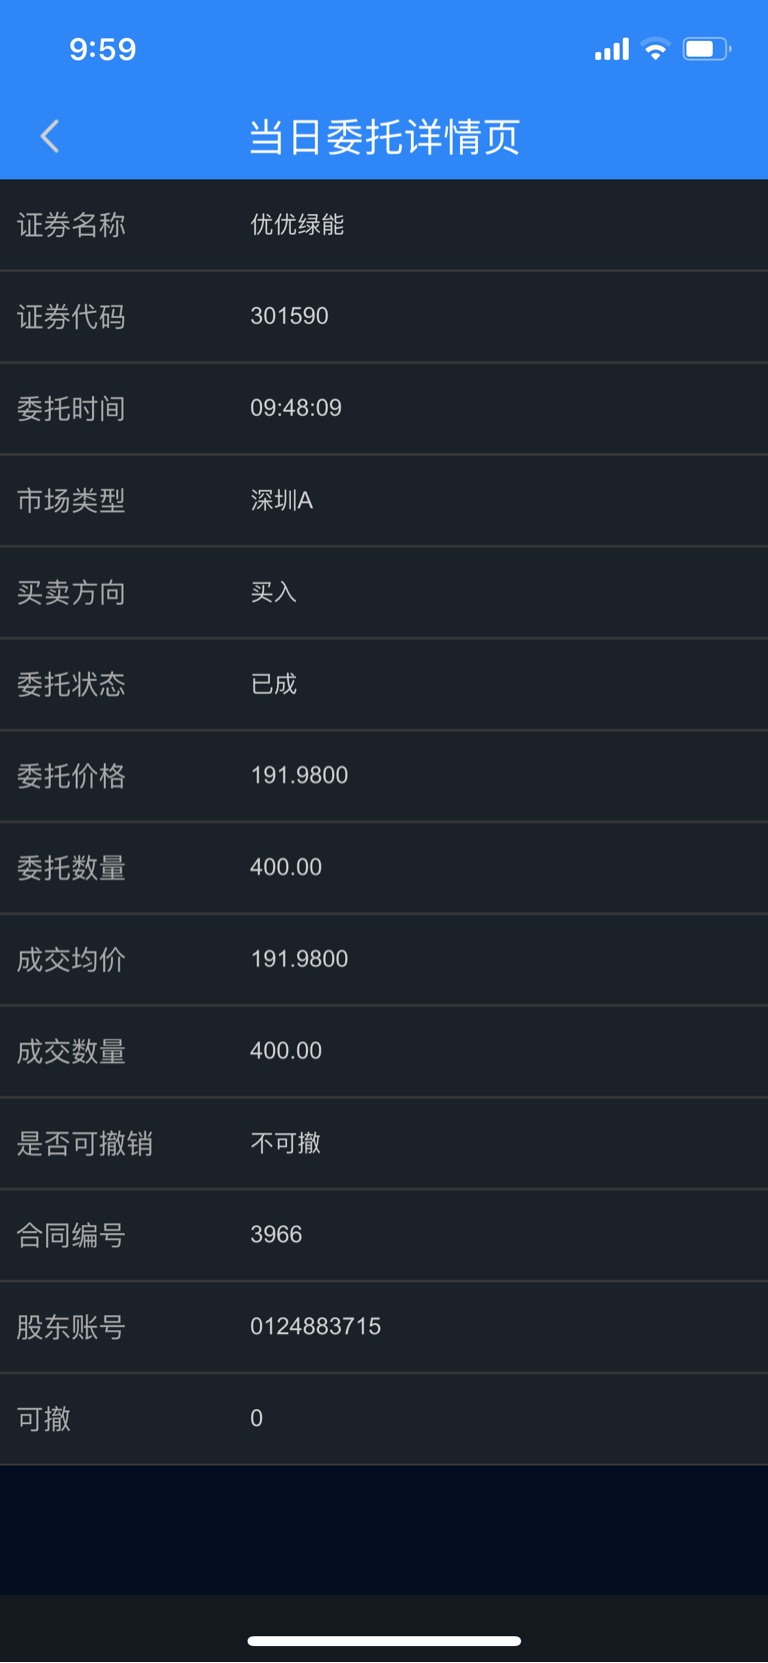This screenshot has width=768, height=1663.
Task: Tap the securities code 301590
Action: click(289, 316)
